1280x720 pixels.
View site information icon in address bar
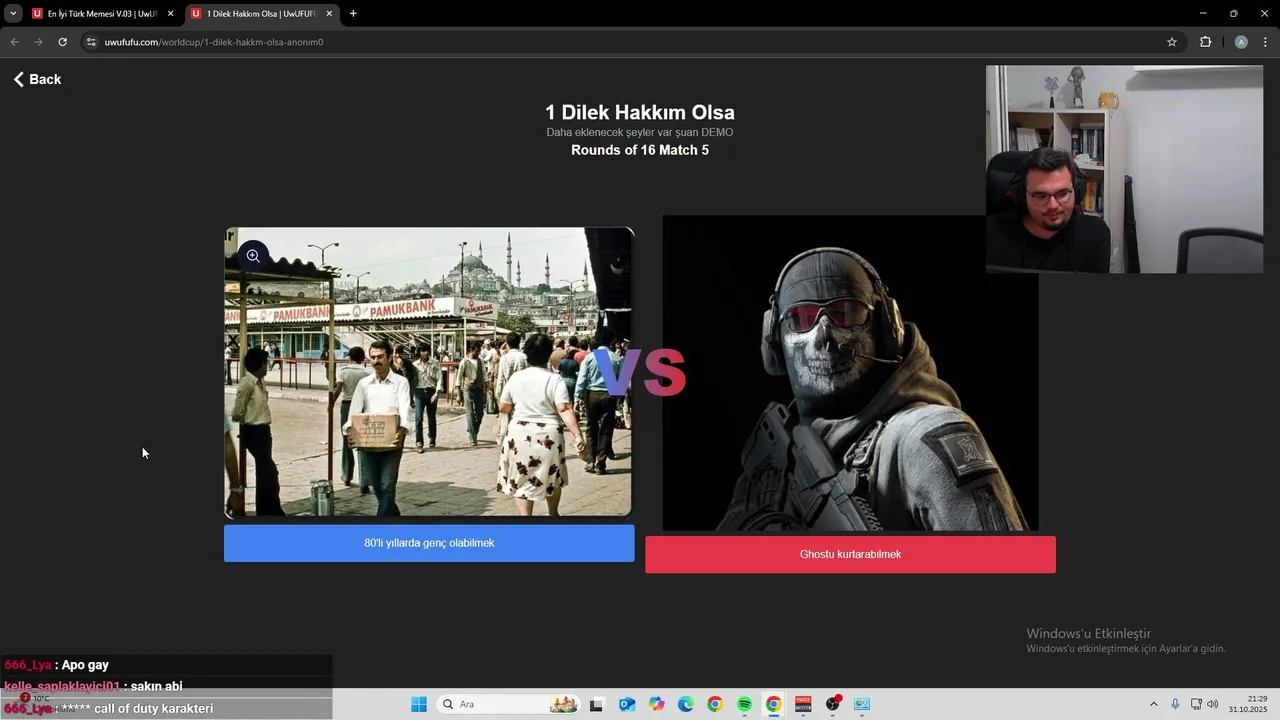pos(91,42)
